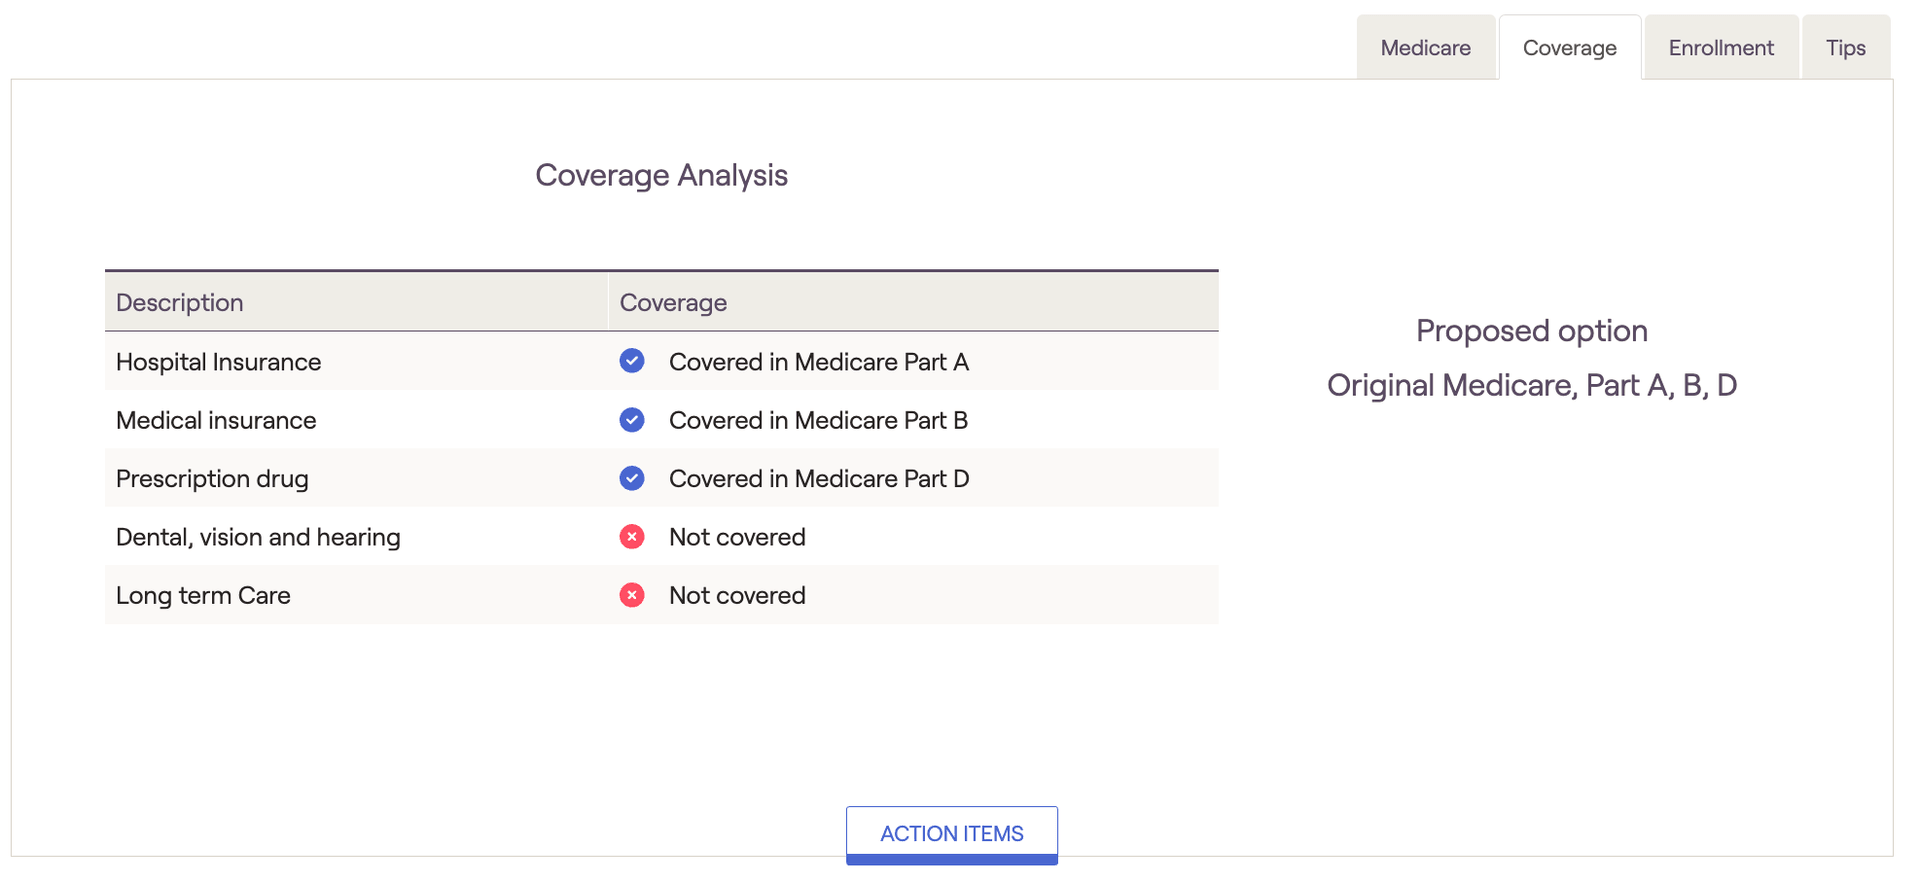Click the Description column header
Image resolution: width=1920 pixels, height=877 pixels.
point(356,302)
